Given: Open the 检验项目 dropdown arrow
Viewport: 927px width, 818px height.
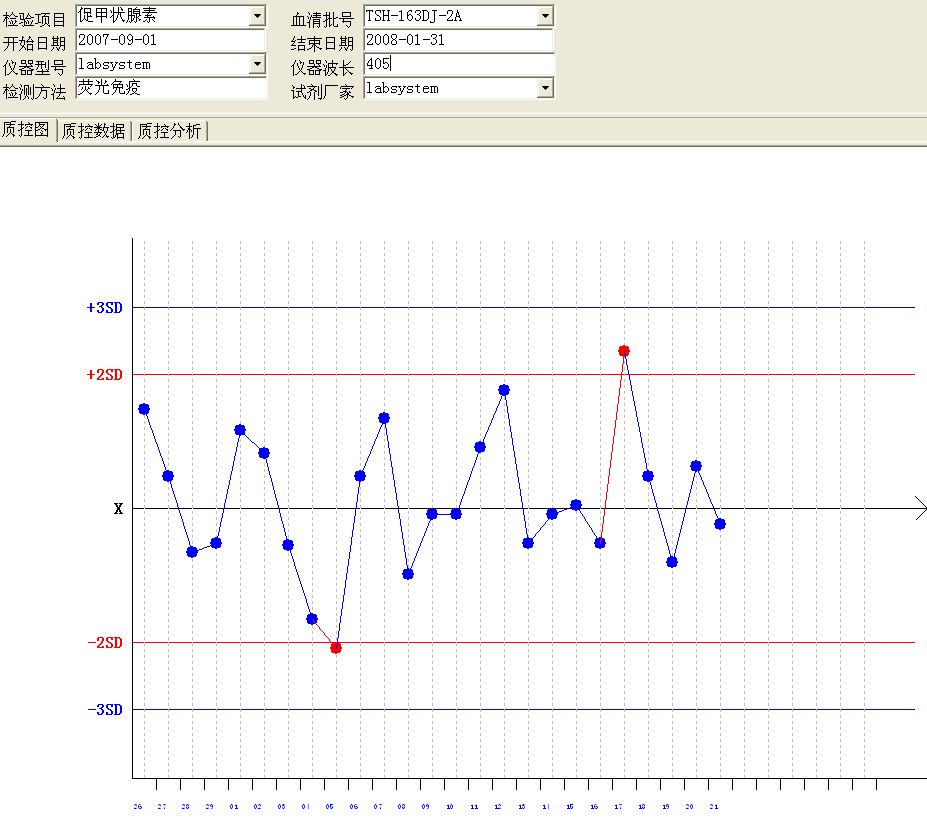Looking at the screenshot, I should 257,16.
